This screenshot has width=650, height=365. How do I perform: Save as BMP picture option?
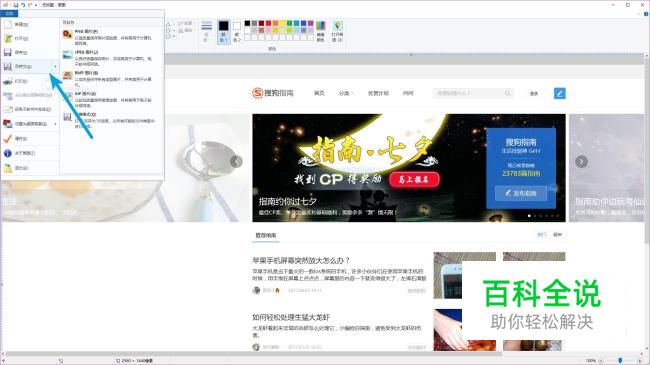tap(111, 79)
